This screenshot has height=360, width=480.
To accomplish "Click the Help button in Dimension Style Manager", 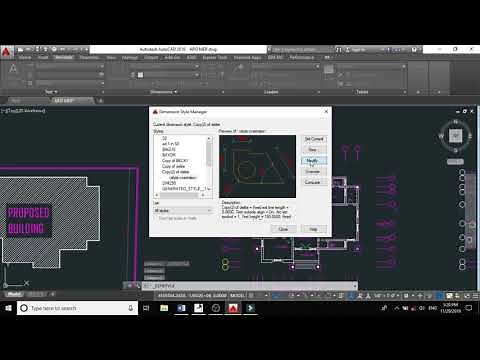I will click(314, 229).
